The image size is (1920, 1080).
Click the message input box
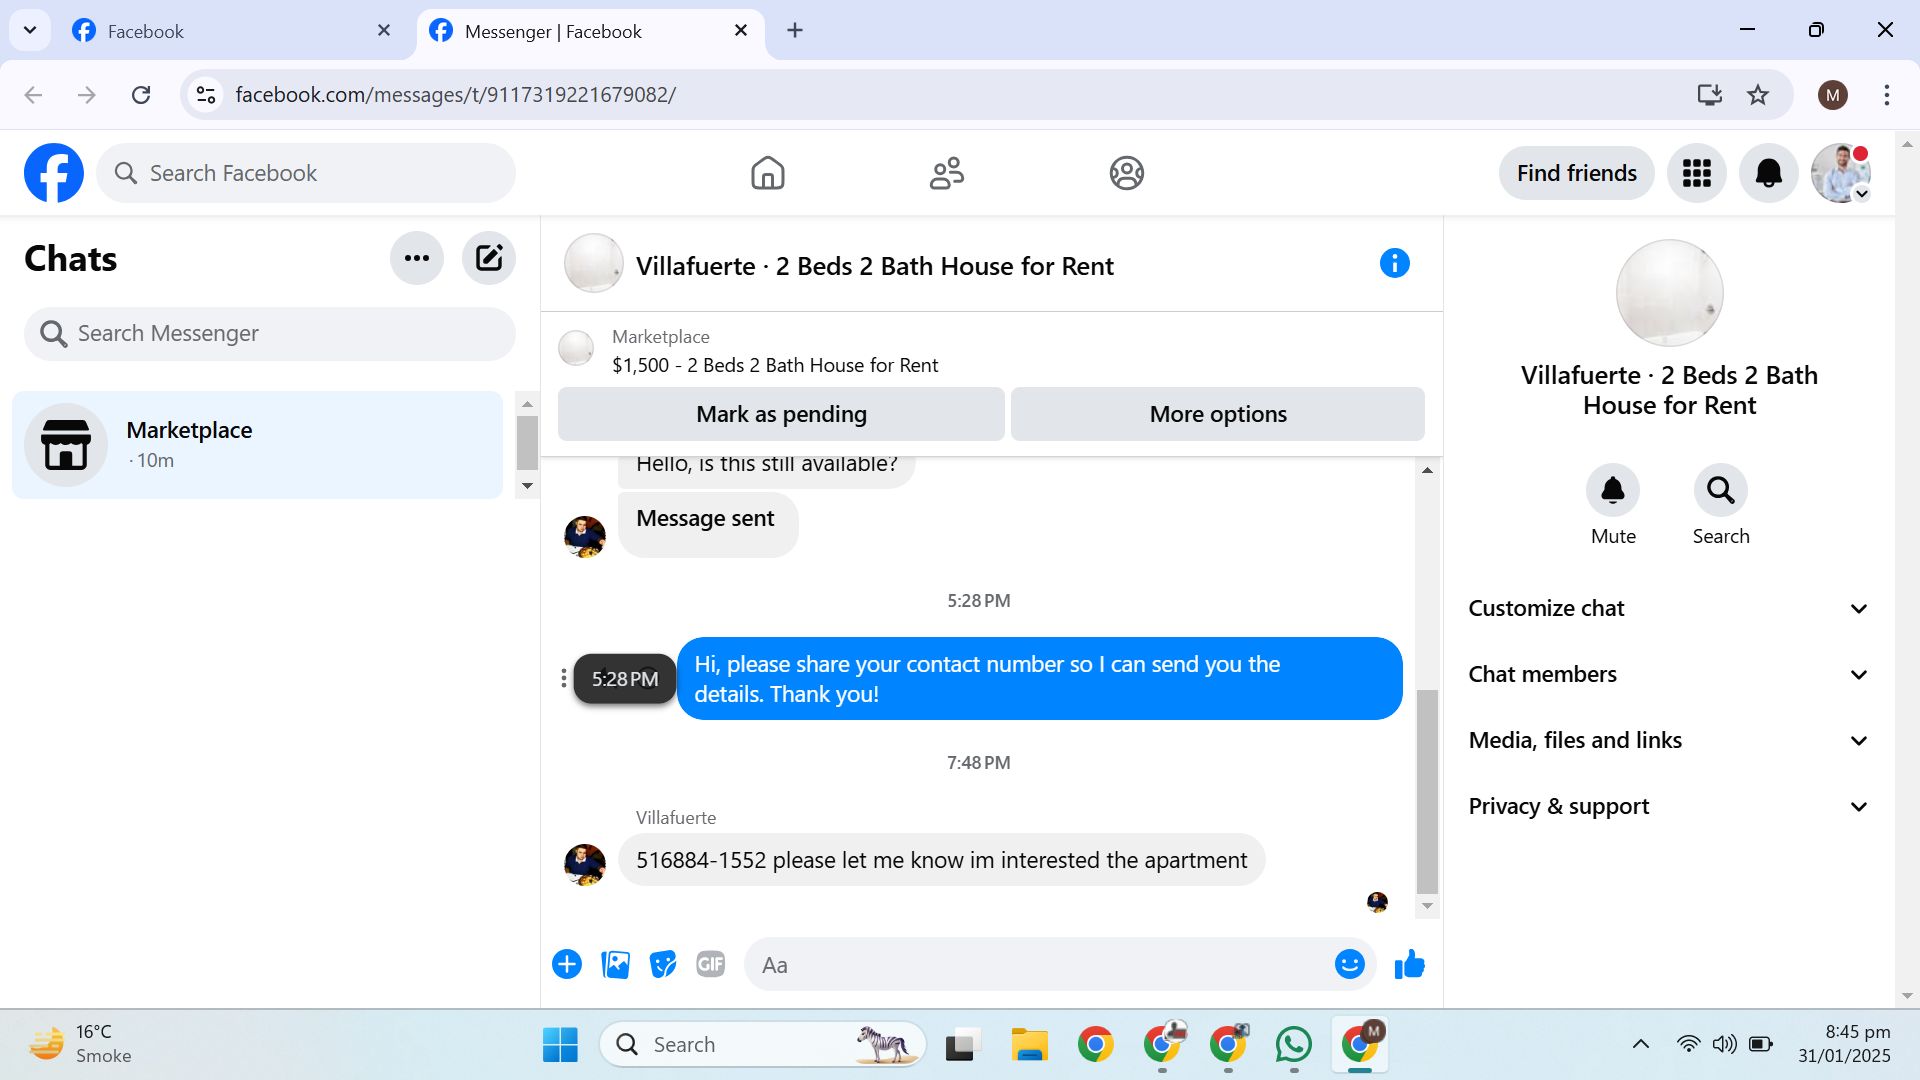coord(1060,965)
